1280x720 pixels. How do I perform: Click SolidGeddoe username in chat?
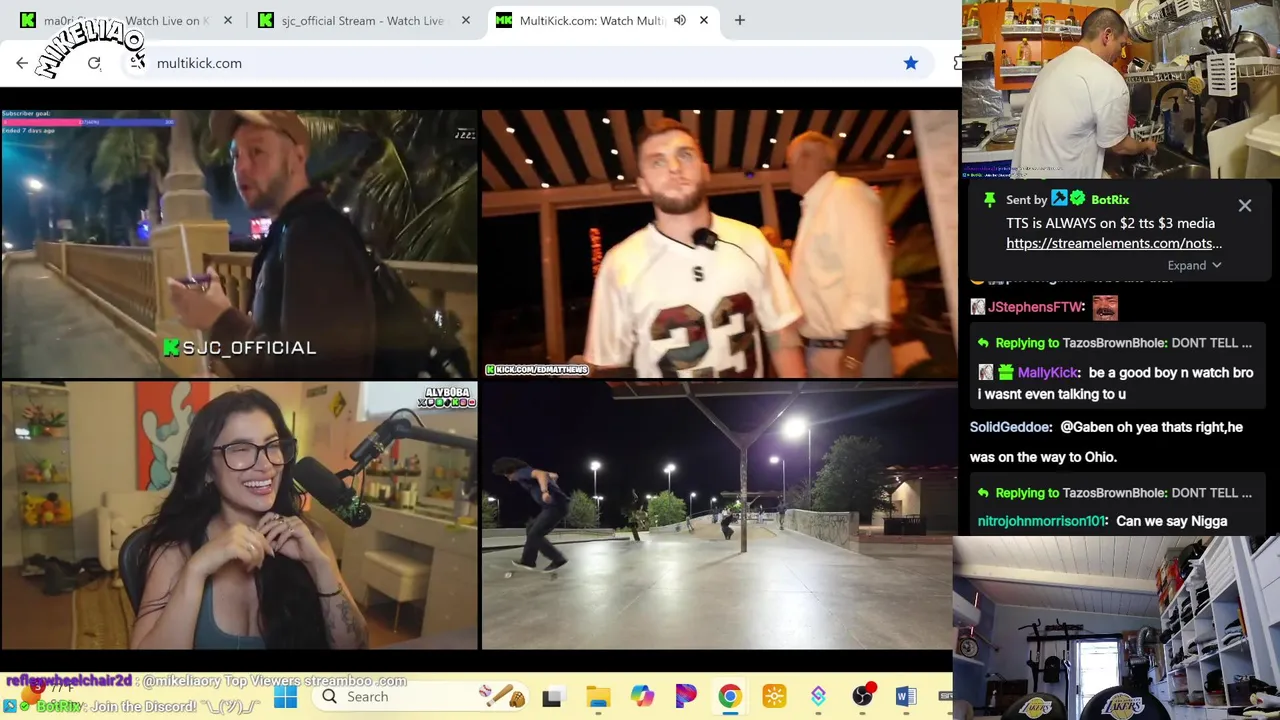(1010, 427)
